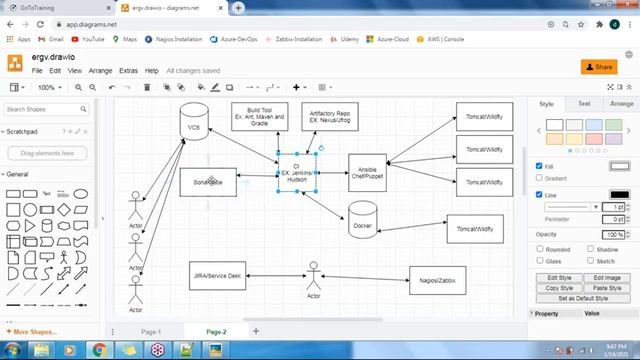Click the Copy Style button
Screen dimensions: 640x360
tap(559, 288)
